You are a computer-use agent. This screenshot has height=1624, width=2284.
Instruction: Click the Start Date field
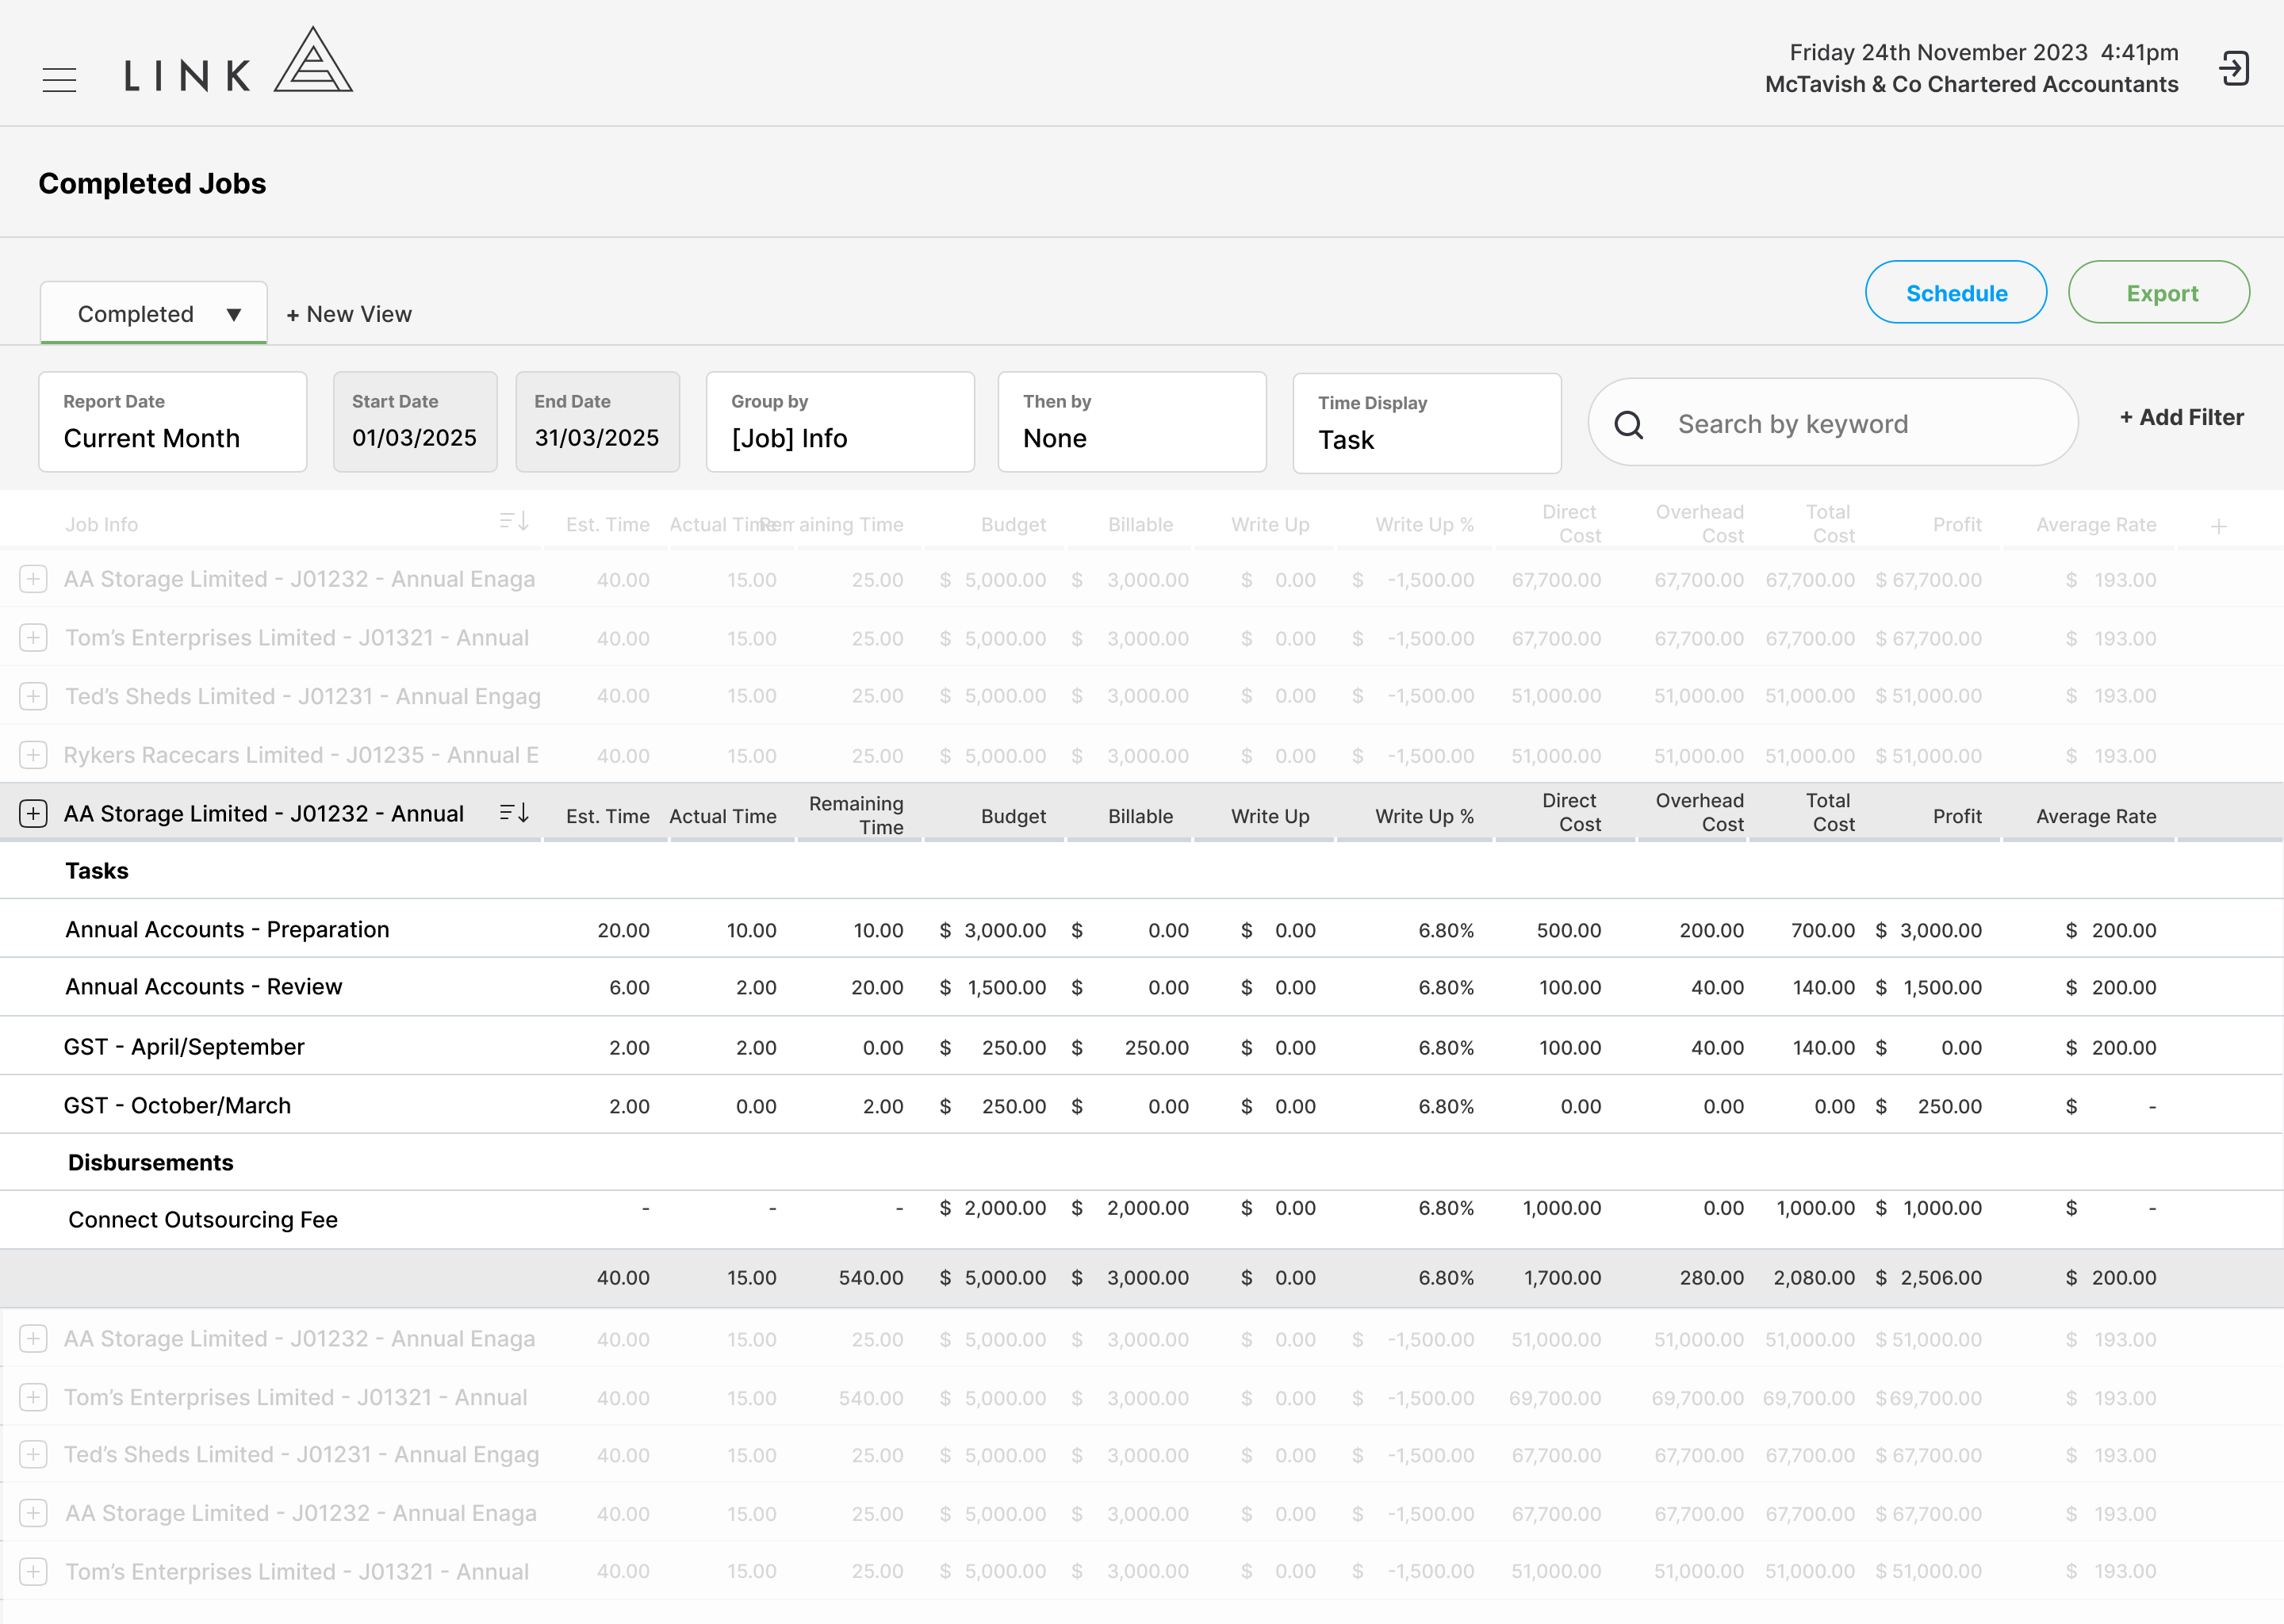pos(415,422)
